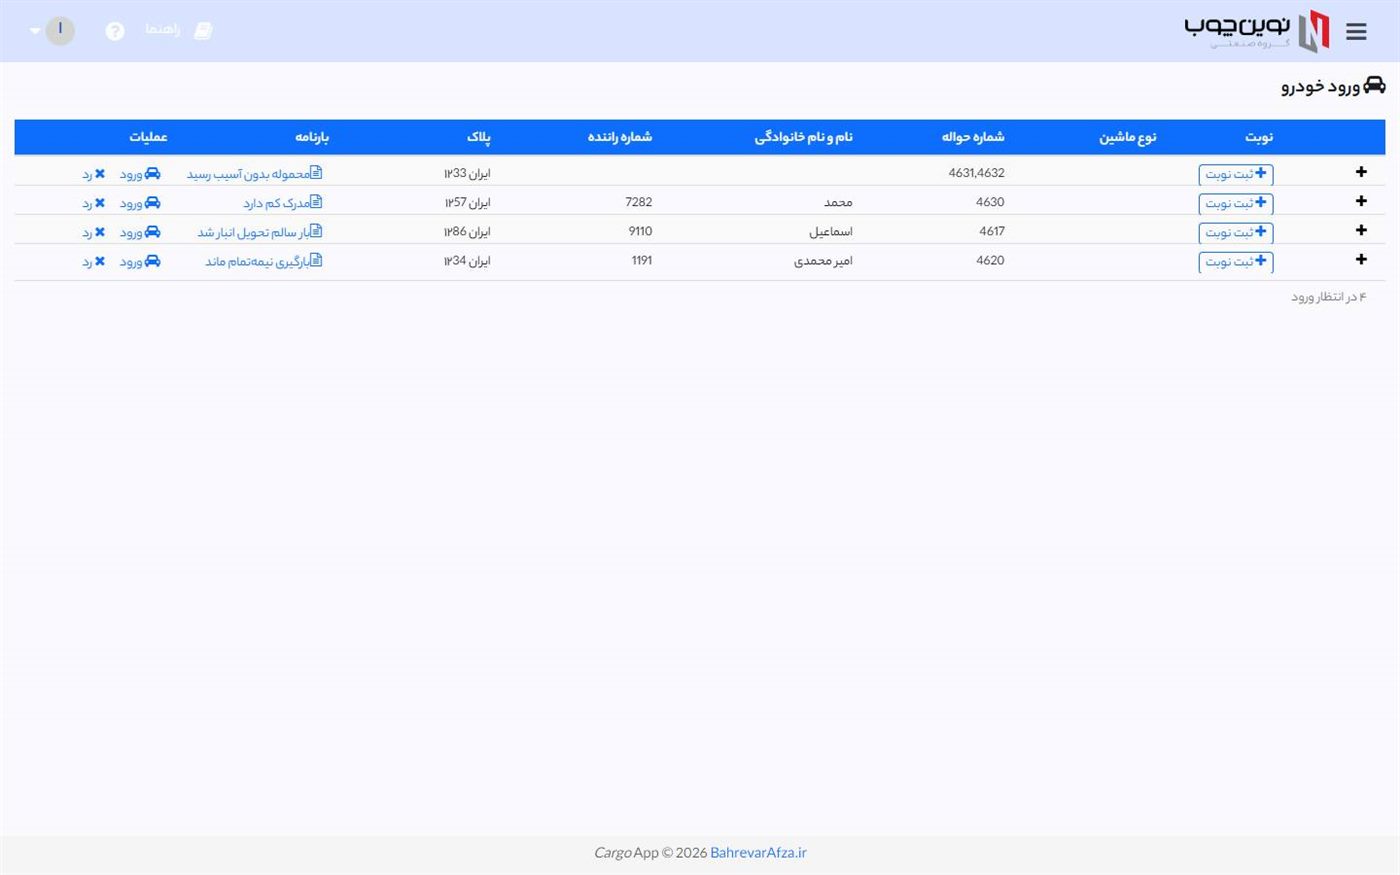Click driver number 1191
The image size is (1400, 875).
click(642, 260)
